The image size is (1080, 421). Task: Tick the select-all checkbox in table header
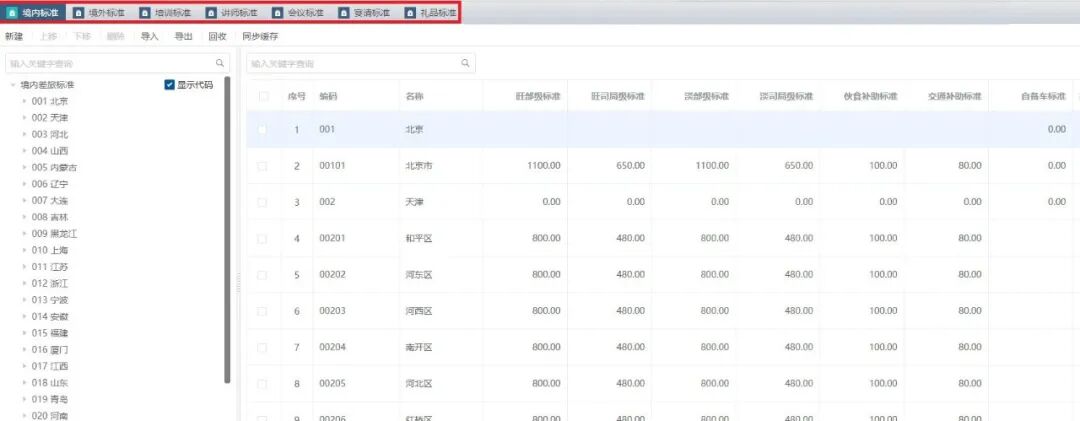[263, 96]
